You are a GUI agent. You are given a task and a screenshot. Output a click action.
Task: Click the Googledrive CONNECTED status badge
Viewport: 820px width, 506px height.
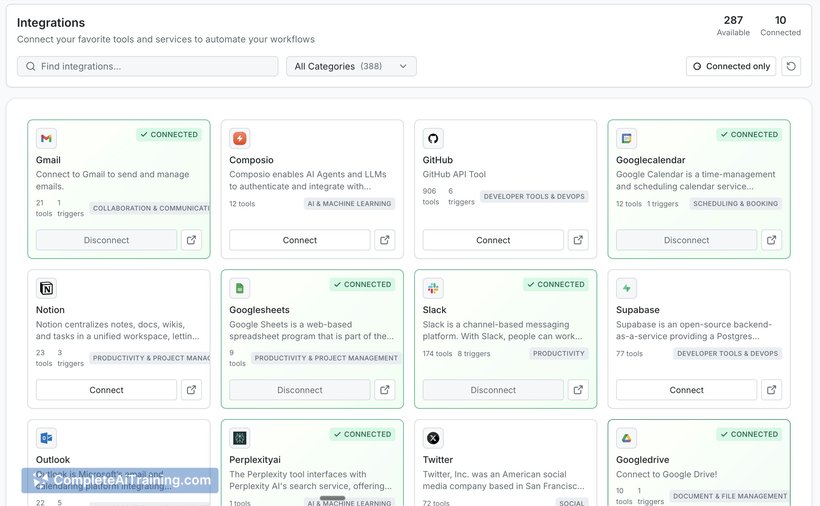point(749,434)
